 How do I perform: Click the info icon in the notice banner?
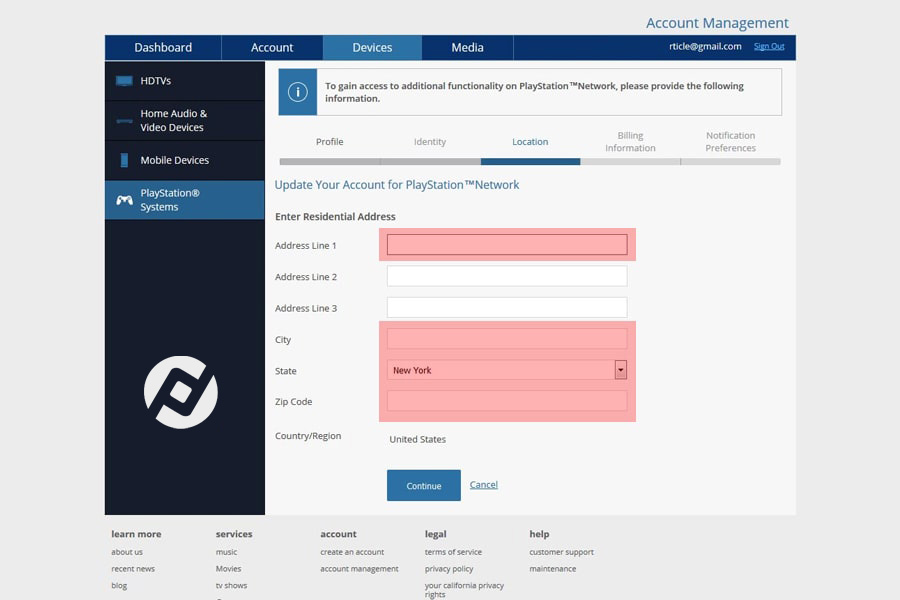point(297,92)
